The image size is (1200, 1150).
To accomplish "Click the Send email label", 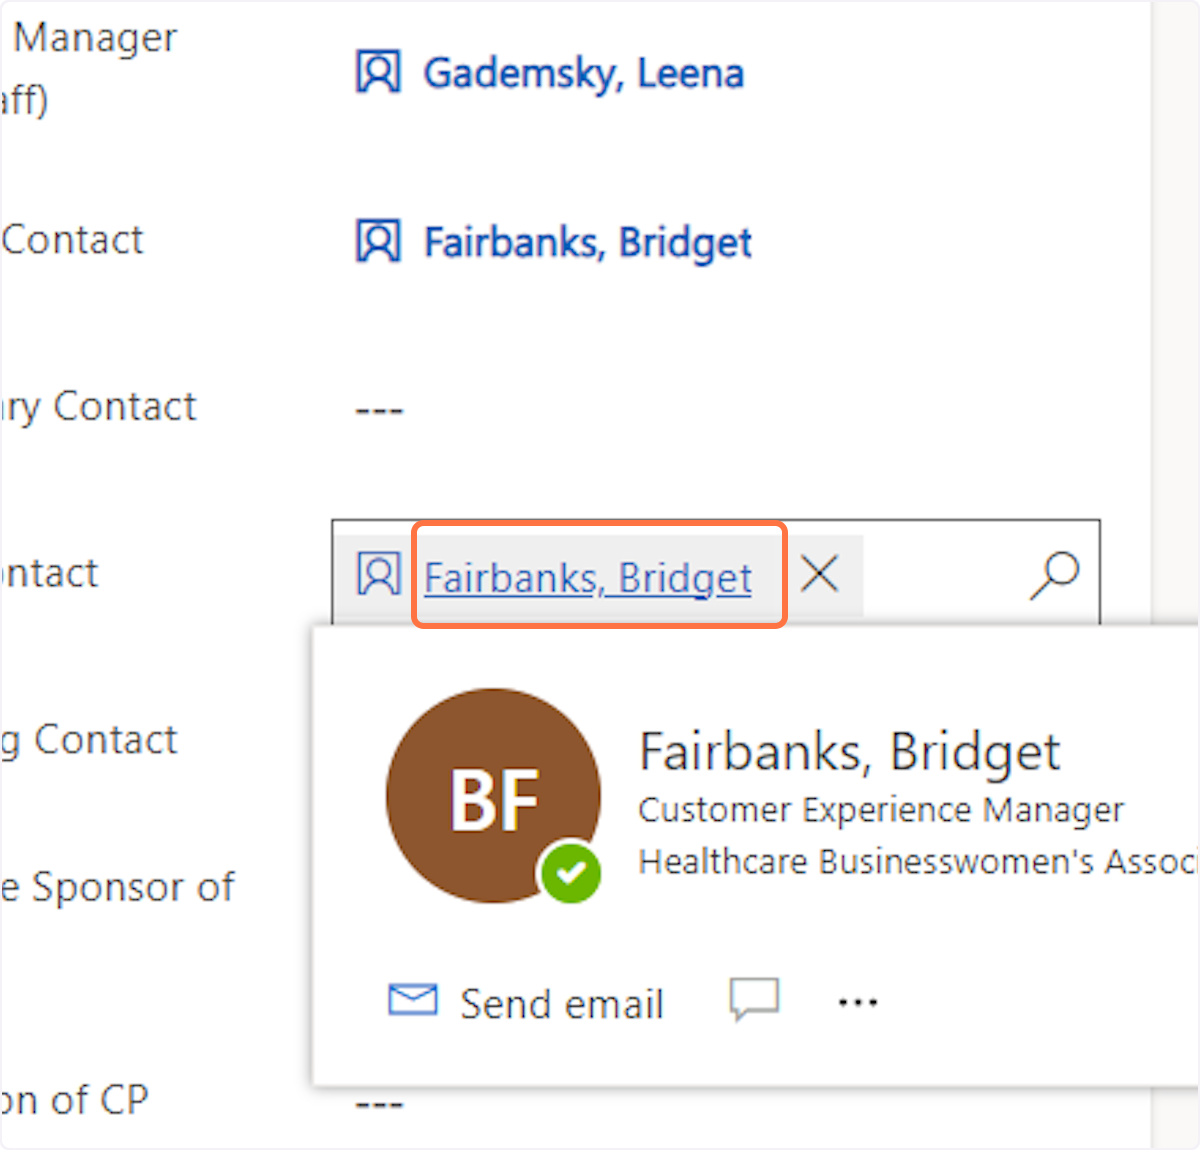I will 561,1004.
